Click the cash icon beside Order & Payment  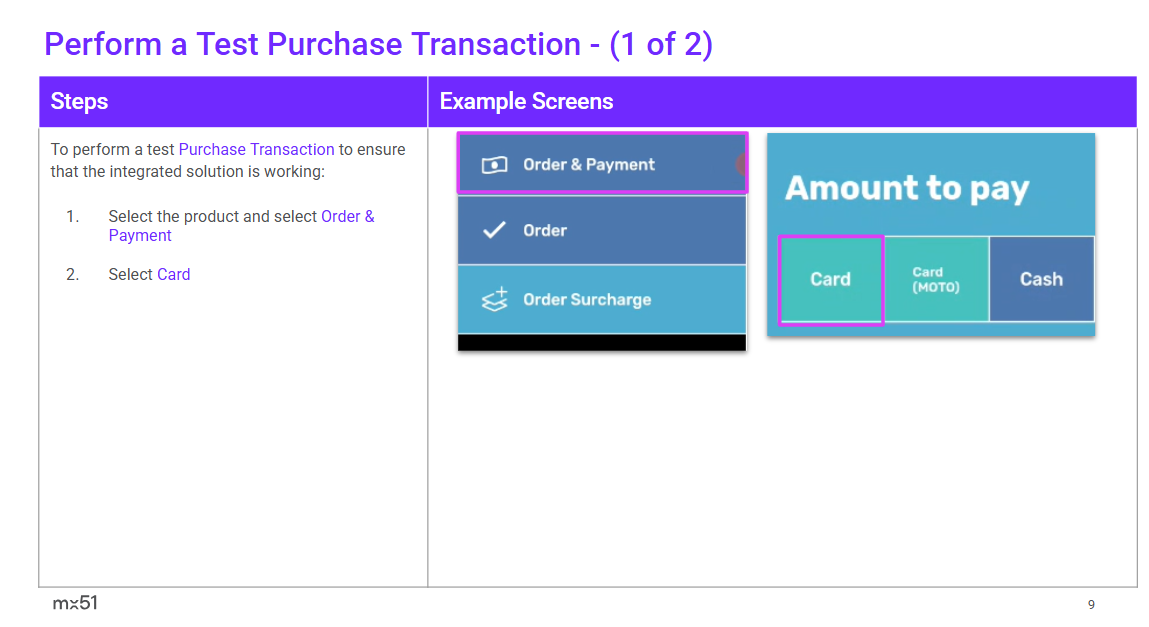495,165
